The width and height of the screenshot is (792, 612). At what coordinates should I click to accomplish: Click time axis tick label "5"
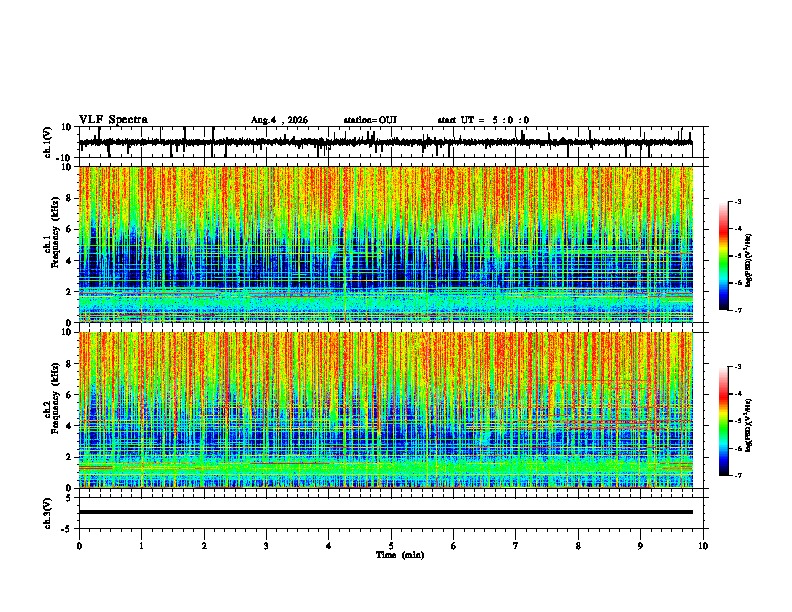pos(391,546)
